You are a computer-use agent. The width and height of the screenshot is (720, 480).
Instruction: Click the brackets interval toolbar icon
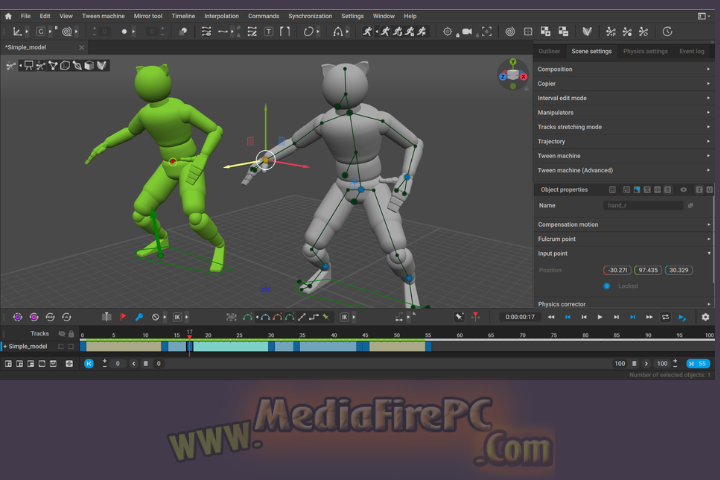pos(285,32)
